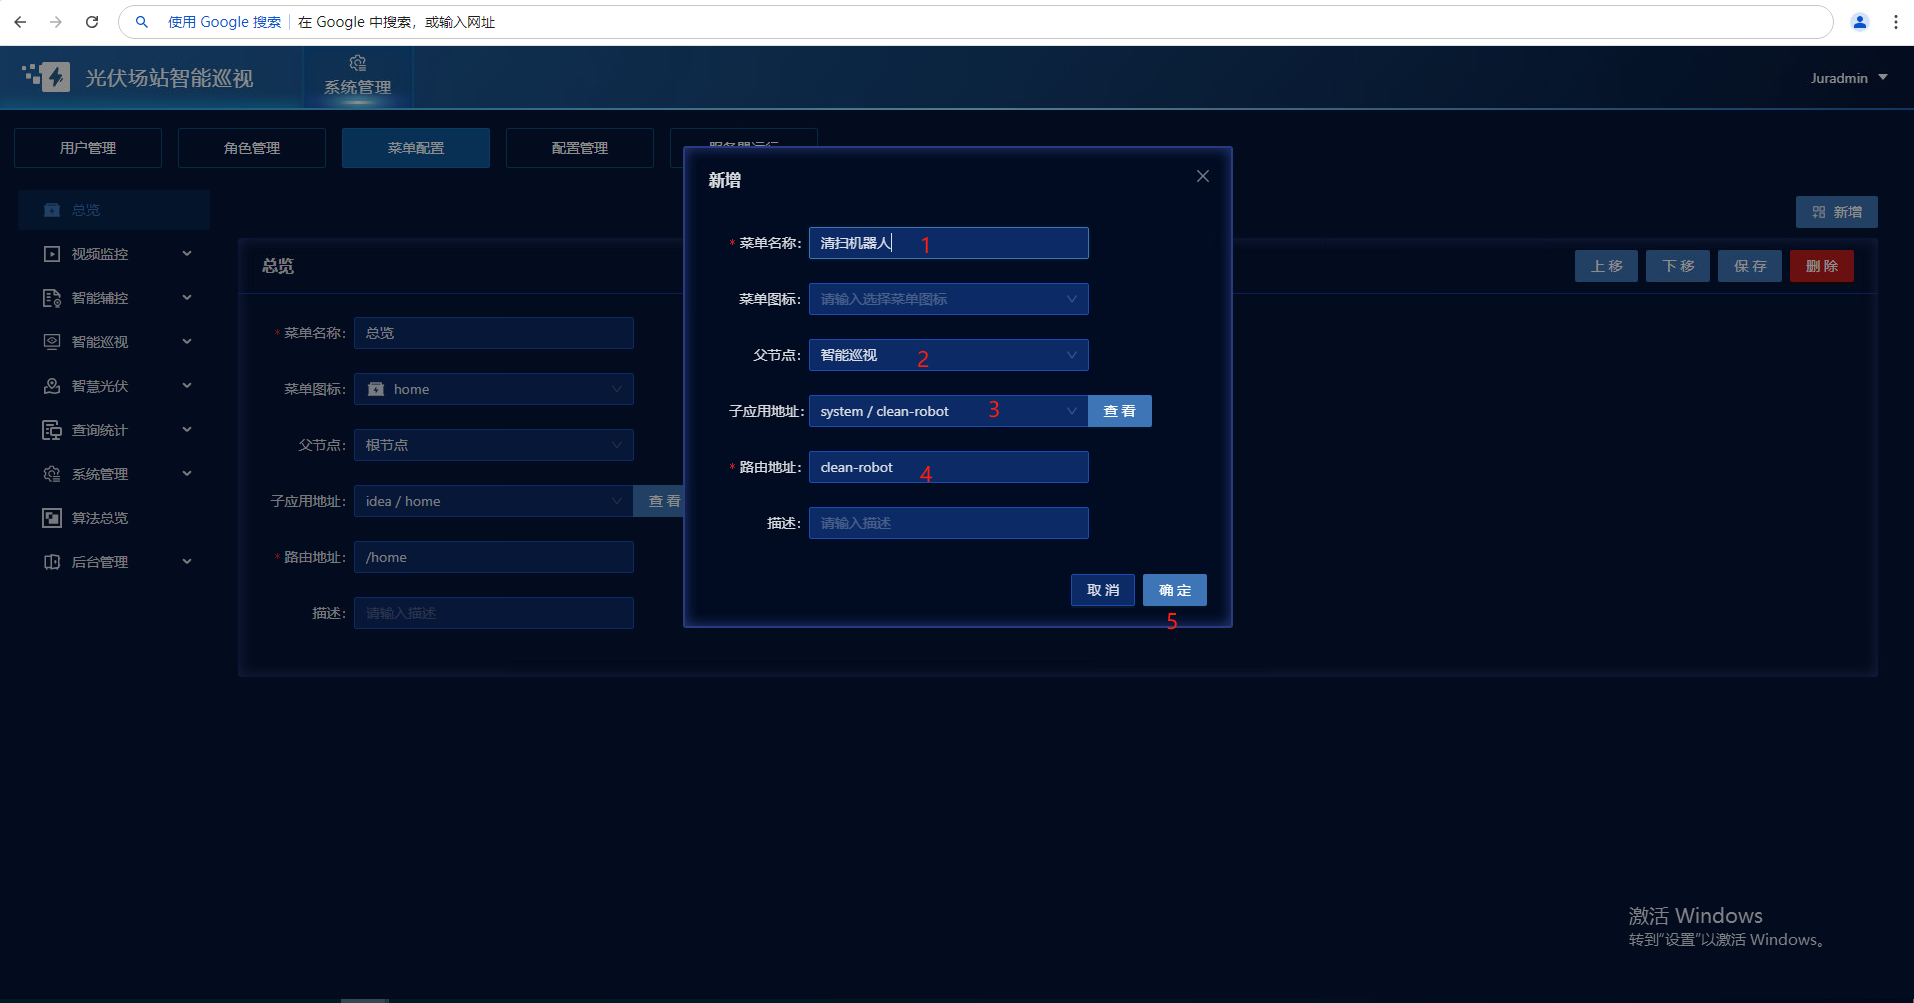Click the browser address bar
The height and width of the screenshot is (1003, 1914).
click(x=975, y=22)
